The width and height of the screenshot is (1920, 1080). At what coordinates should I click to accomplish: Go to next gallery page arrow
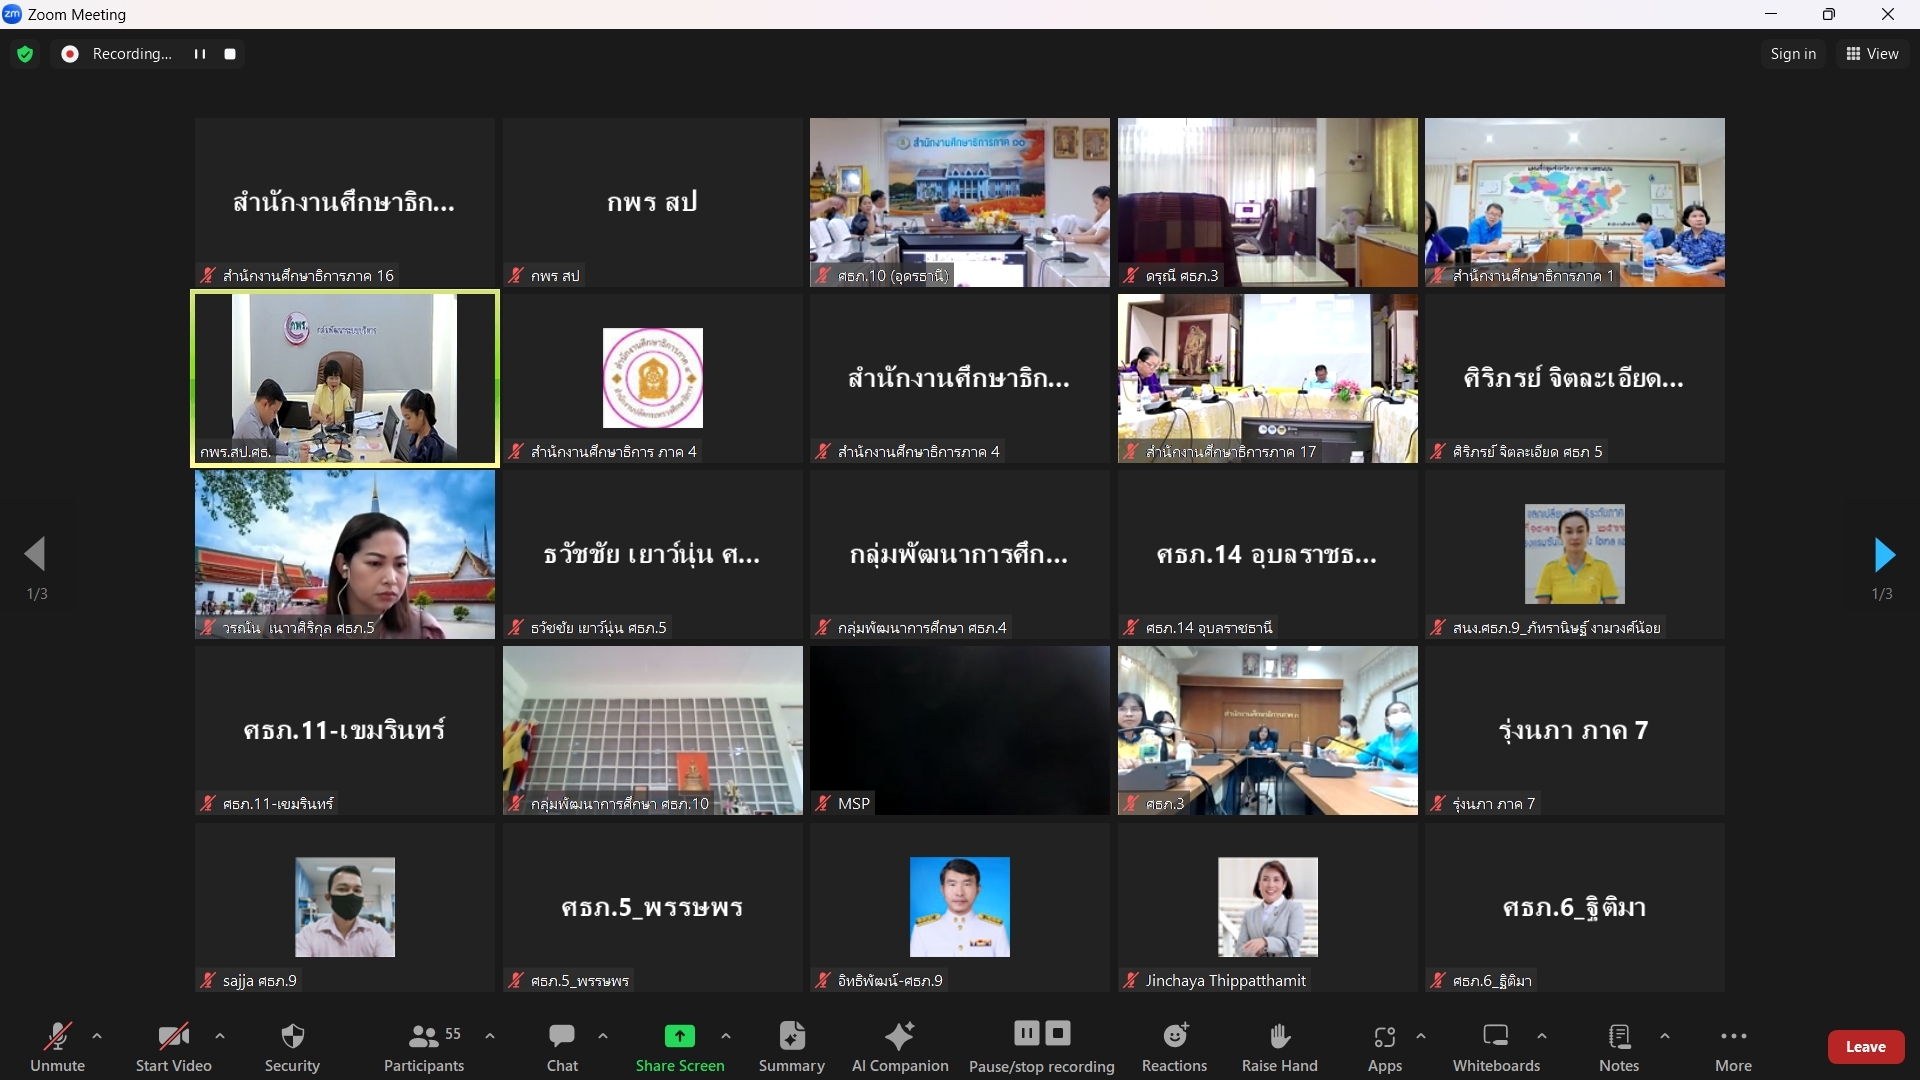point(1884,554)
